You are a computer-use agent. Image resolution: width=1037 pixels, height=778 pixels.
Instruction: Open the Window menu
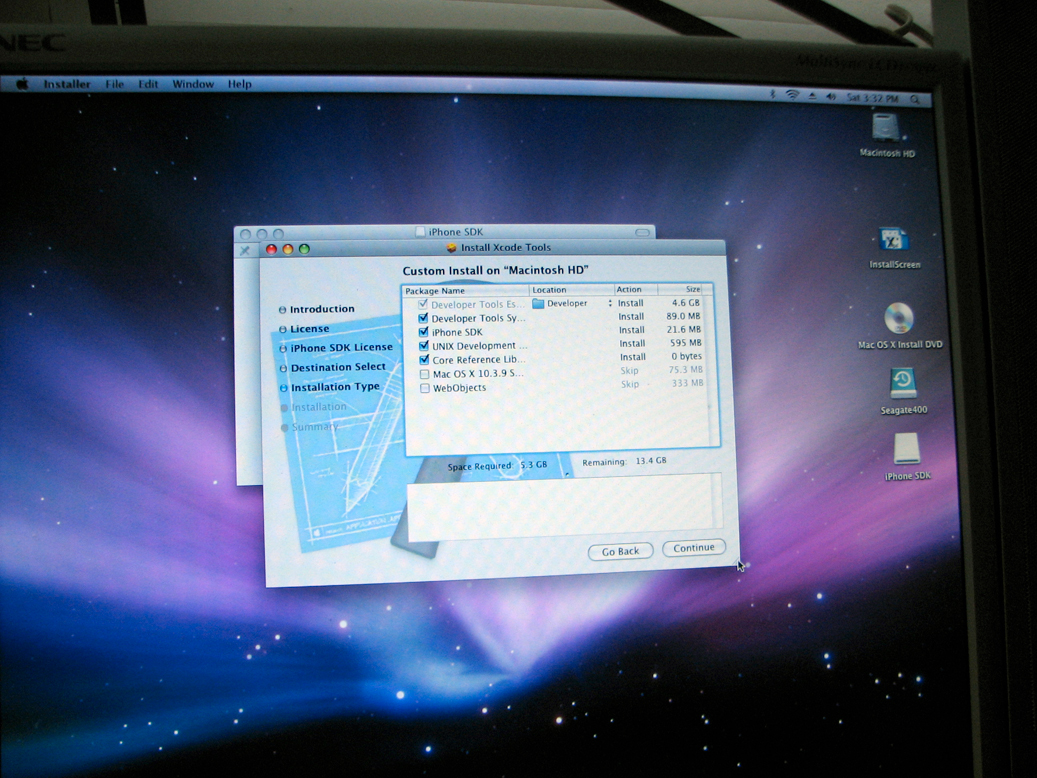(193, 84)
